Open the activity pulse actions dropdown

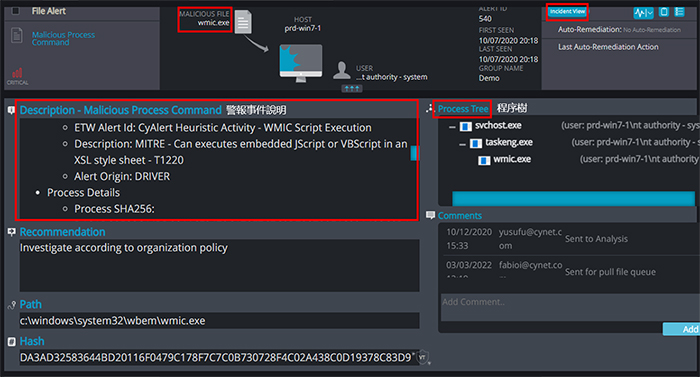[643, 13]
